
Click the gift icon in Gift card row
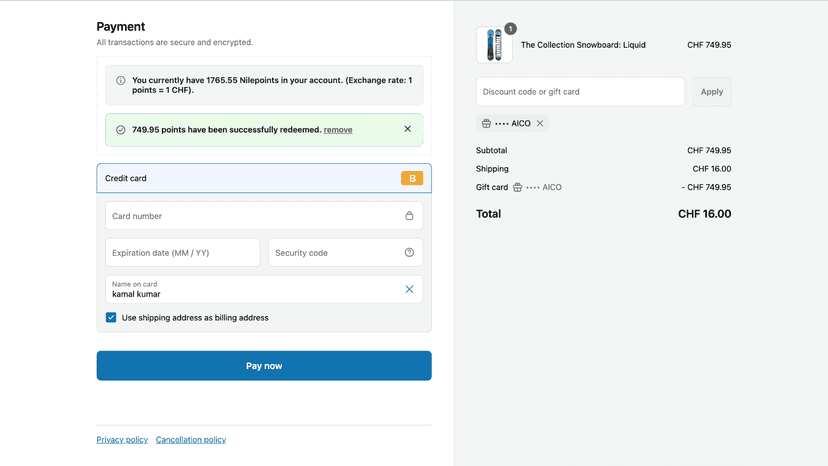518,187
